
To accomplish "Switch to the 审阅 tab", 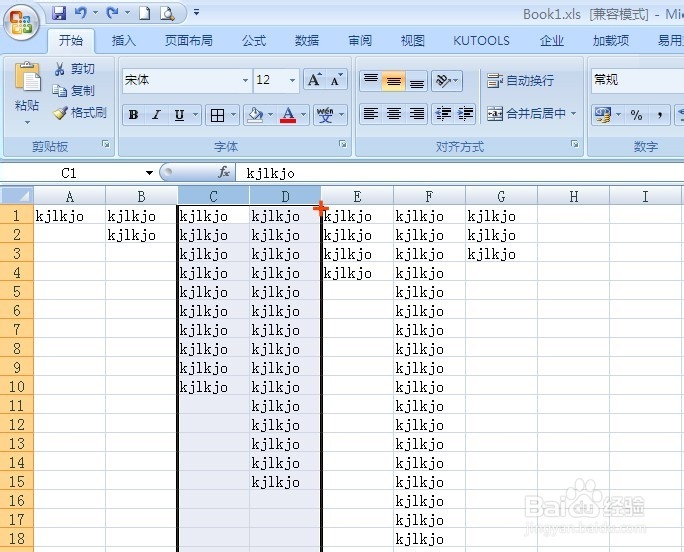I will click(360, 41).
